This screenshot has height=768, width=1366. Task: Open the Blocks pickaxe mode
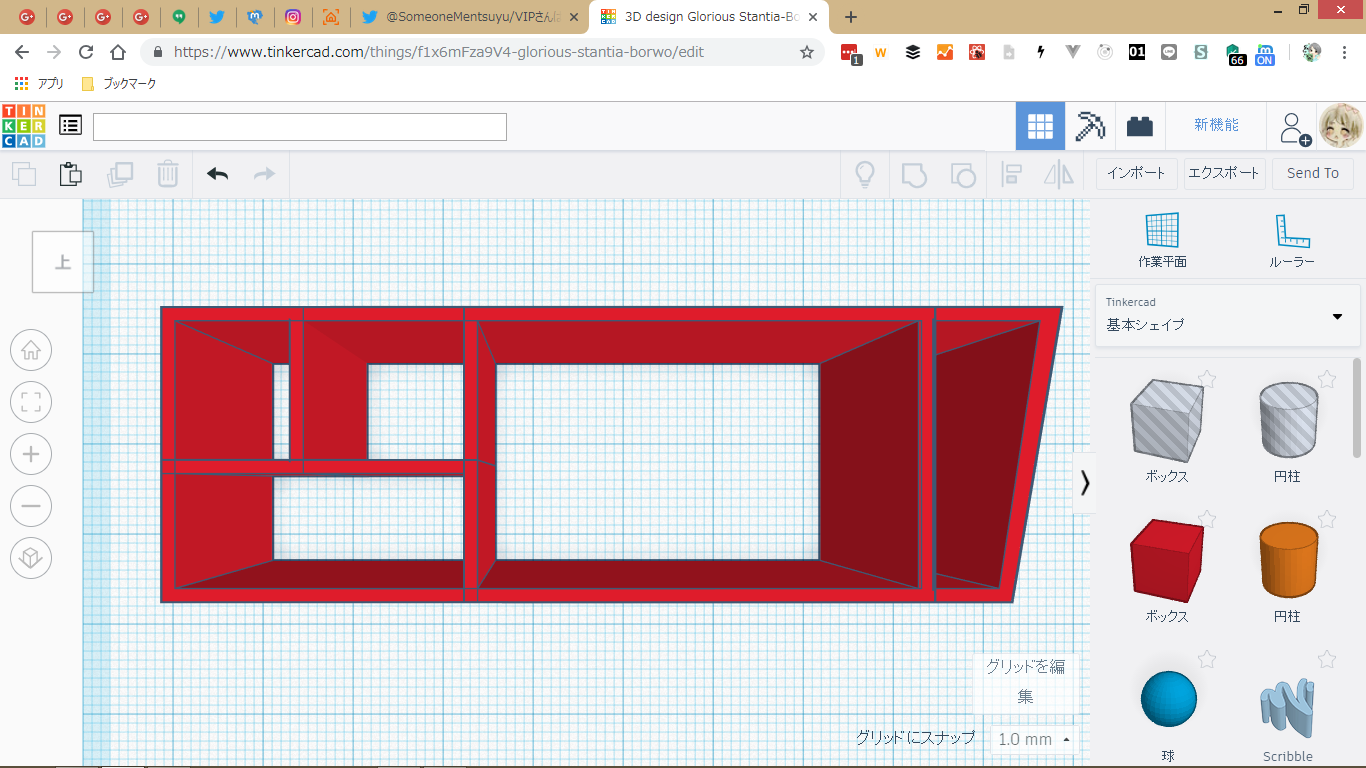pyautogui.click(x=1090, y=126)
